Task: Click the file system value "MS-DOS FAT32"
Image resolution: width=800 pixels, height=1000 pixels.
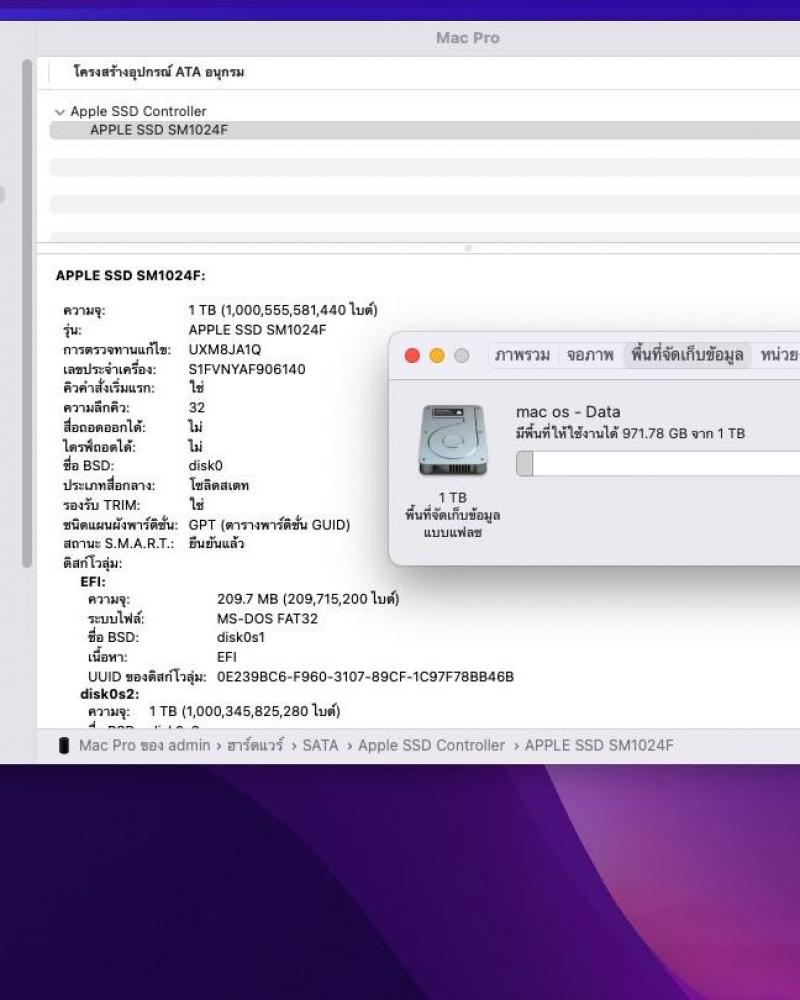Action: point(267,619)
